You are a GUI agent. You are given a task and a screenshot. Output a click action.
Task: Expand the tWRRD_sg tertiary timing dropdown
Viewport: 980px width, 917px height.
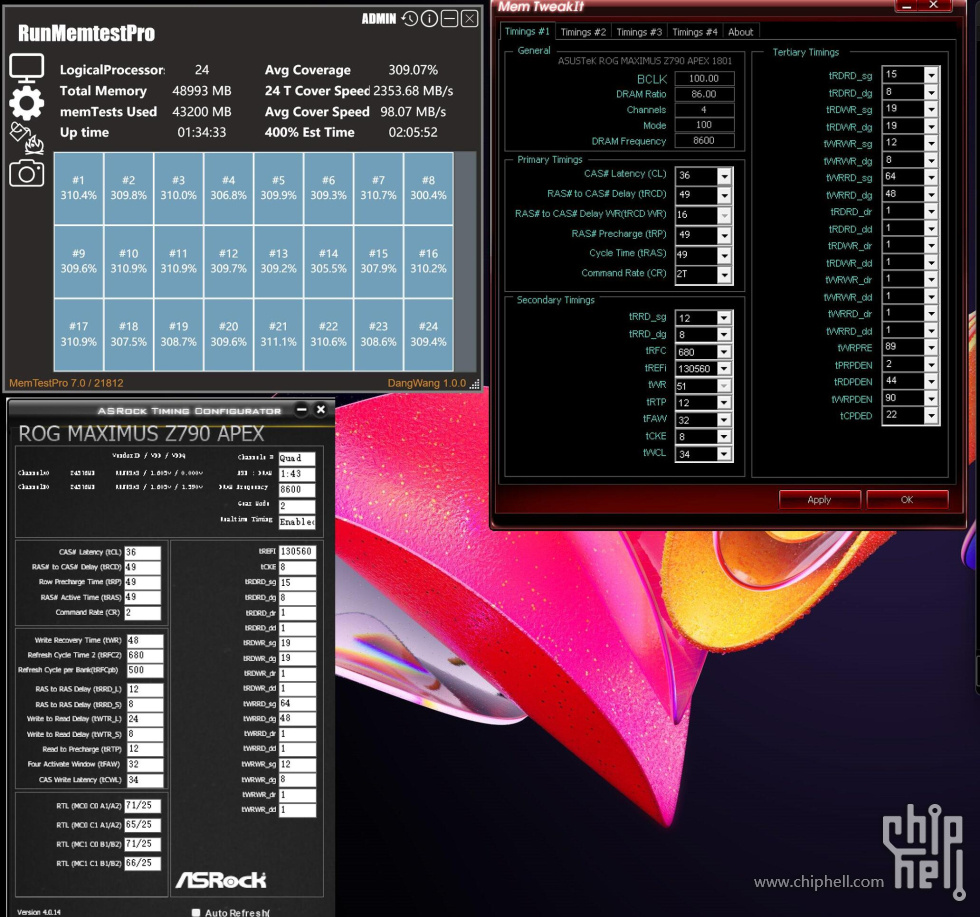[931, 178]
